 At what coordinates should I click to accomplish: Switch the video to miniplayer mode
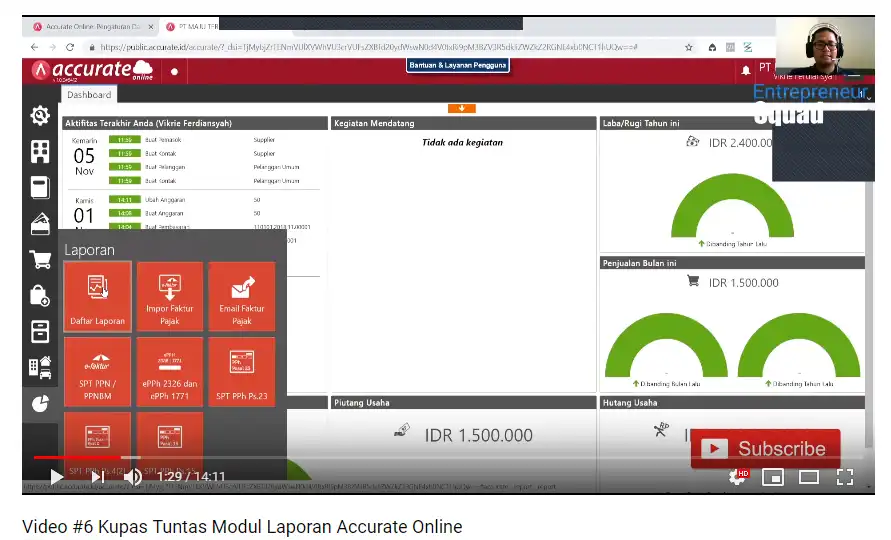coord(773,477)
